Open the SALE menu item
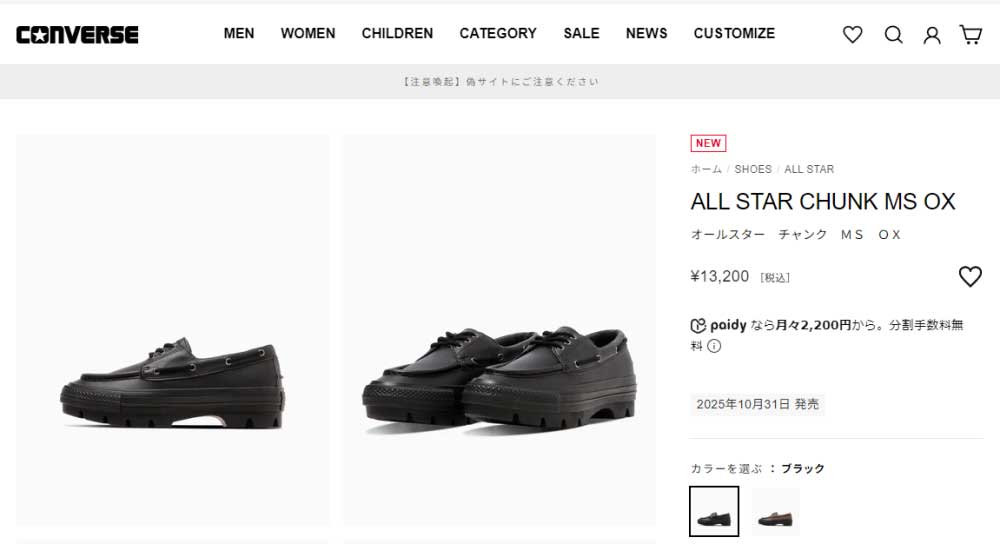 pyautogui.click(x=581, y=33)
